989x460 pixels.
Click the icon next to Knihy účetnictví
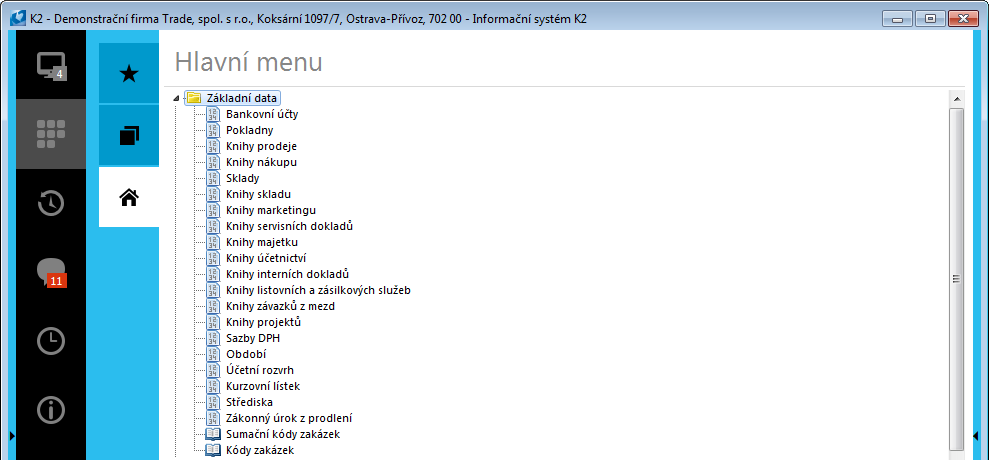coord(214,258)
